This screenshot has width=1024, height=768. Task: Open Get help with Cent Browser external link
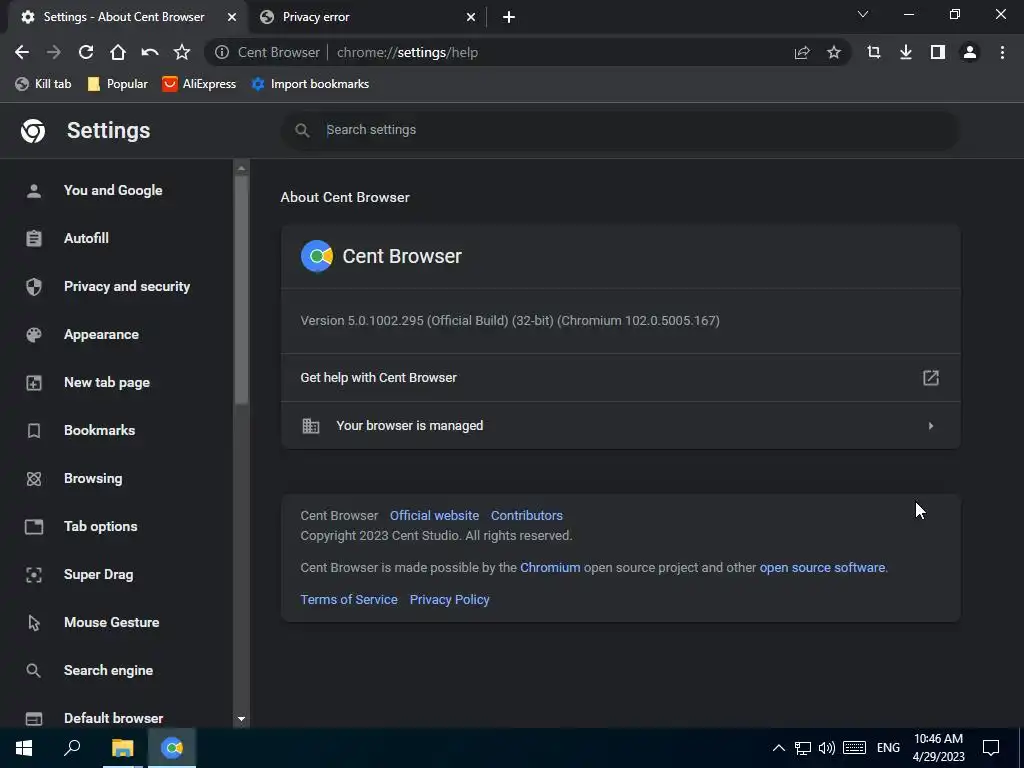pos(931,377)
